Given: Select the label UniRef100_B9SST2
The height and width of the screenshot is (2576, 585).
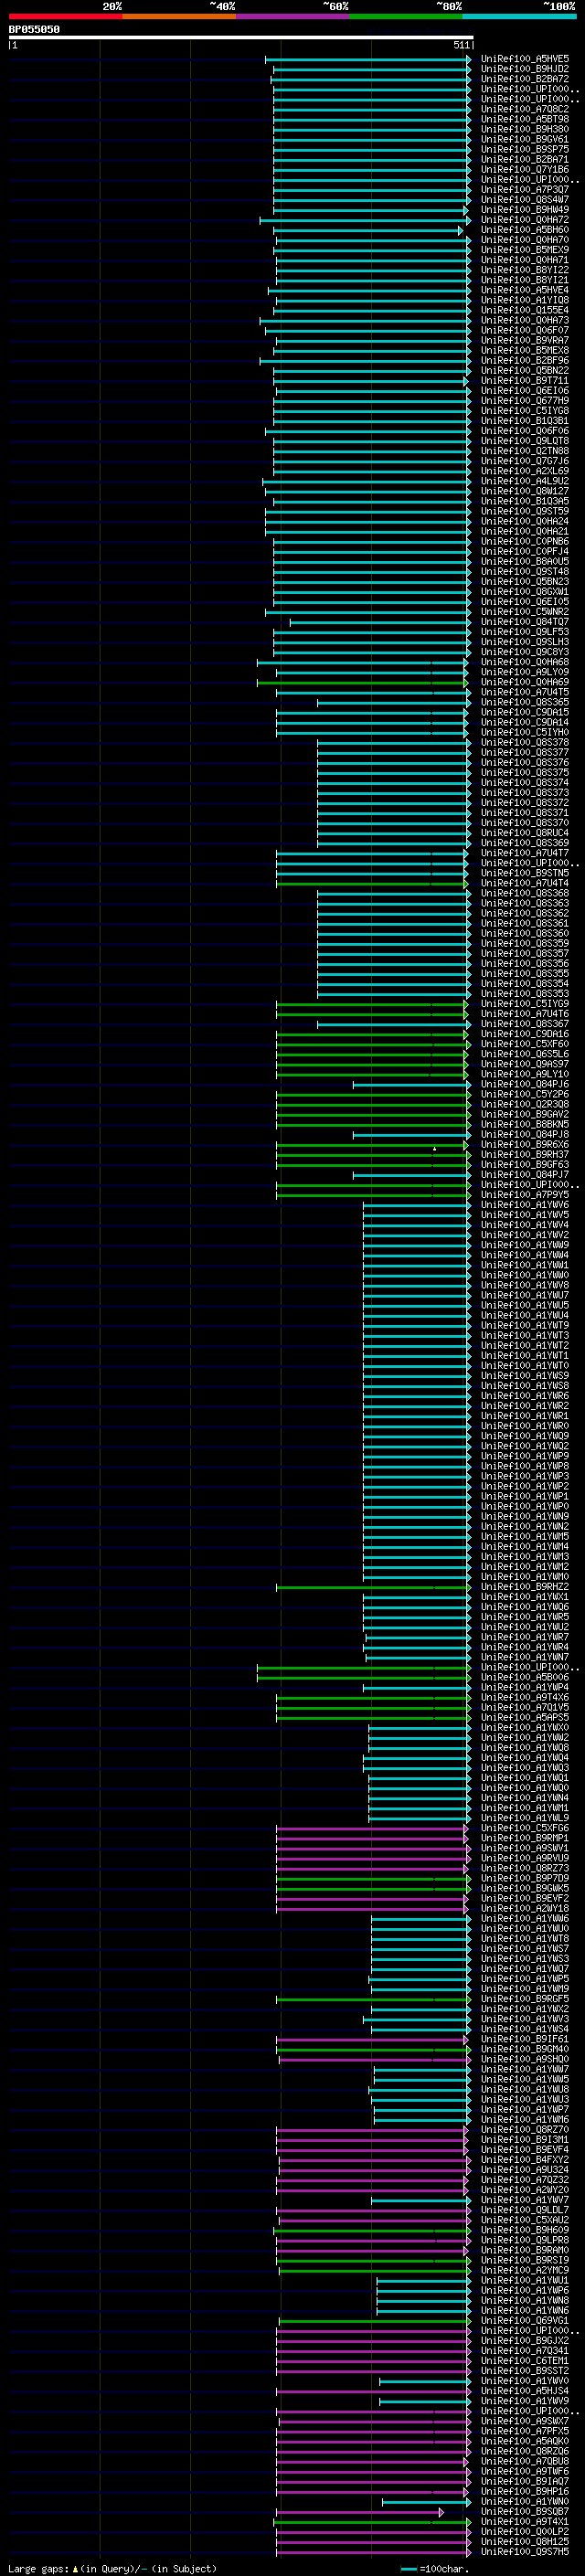Looking at the screenshot, I should click(x=524, y=2370).
